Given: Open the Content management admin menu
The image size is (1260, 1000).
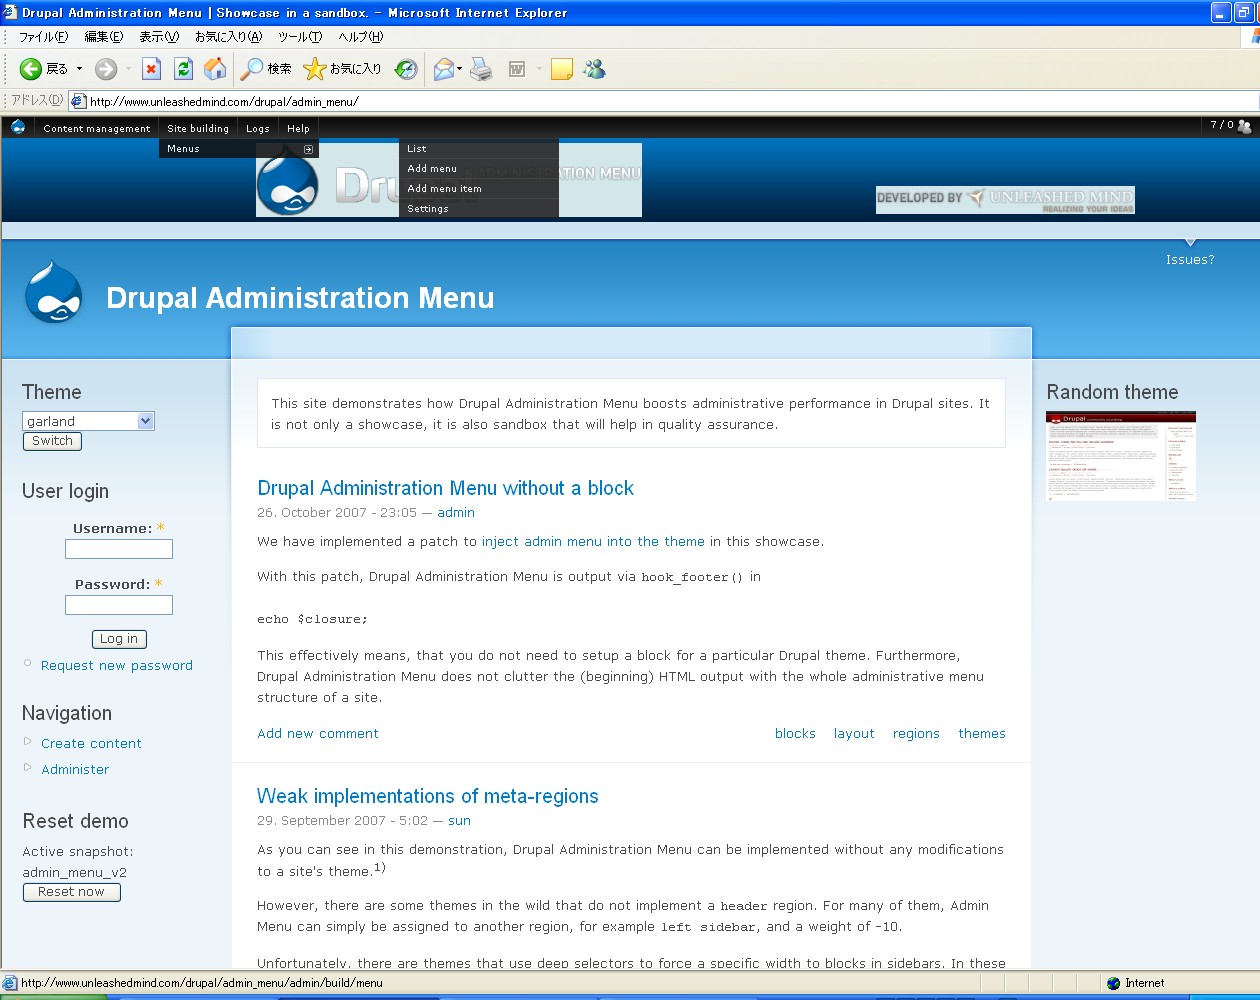Looking at the screenshot, I should 97,129.
